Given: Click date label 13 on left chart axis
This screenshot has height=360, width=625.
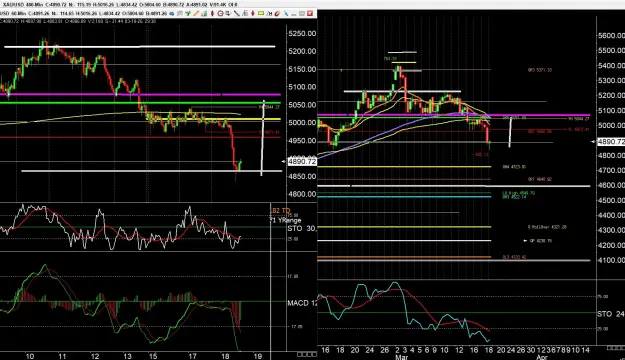Looking at the screenshot, I should coord(127,356).
